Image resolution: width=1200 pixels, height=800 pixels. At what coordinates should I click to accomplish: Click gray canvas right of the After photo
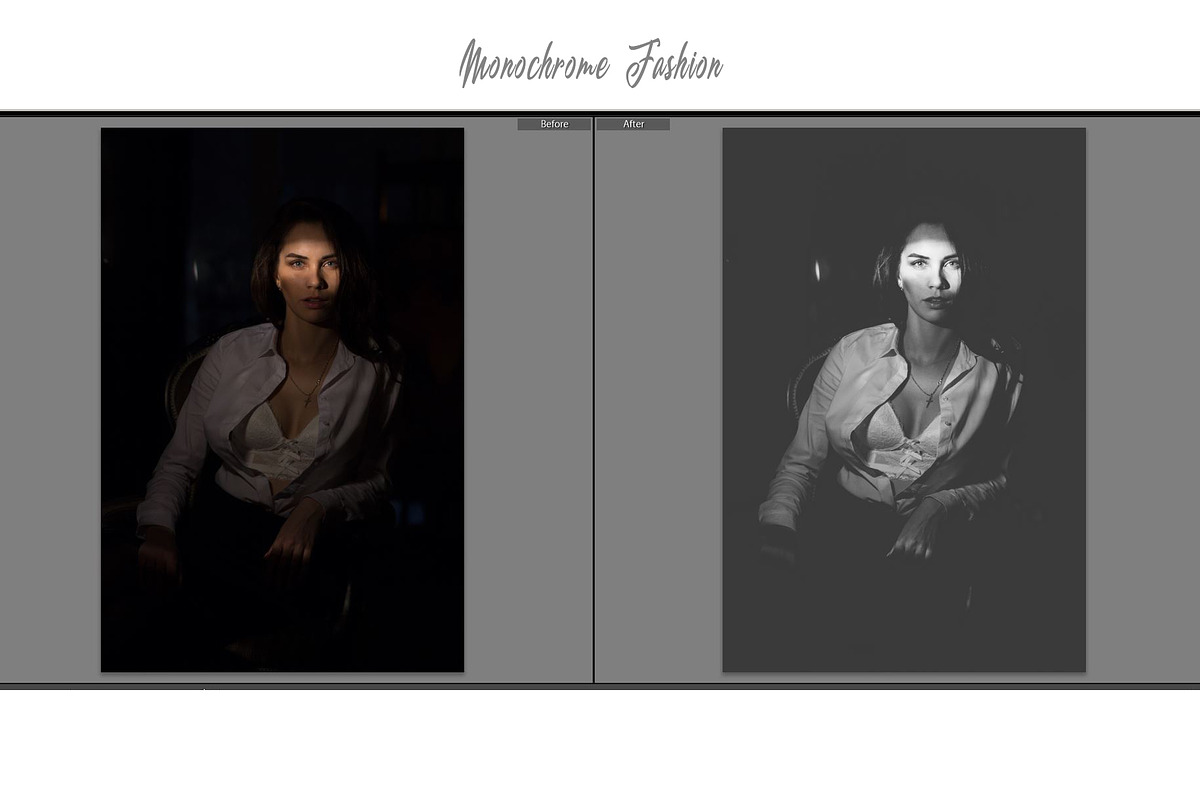click(x=1140, y=400)
